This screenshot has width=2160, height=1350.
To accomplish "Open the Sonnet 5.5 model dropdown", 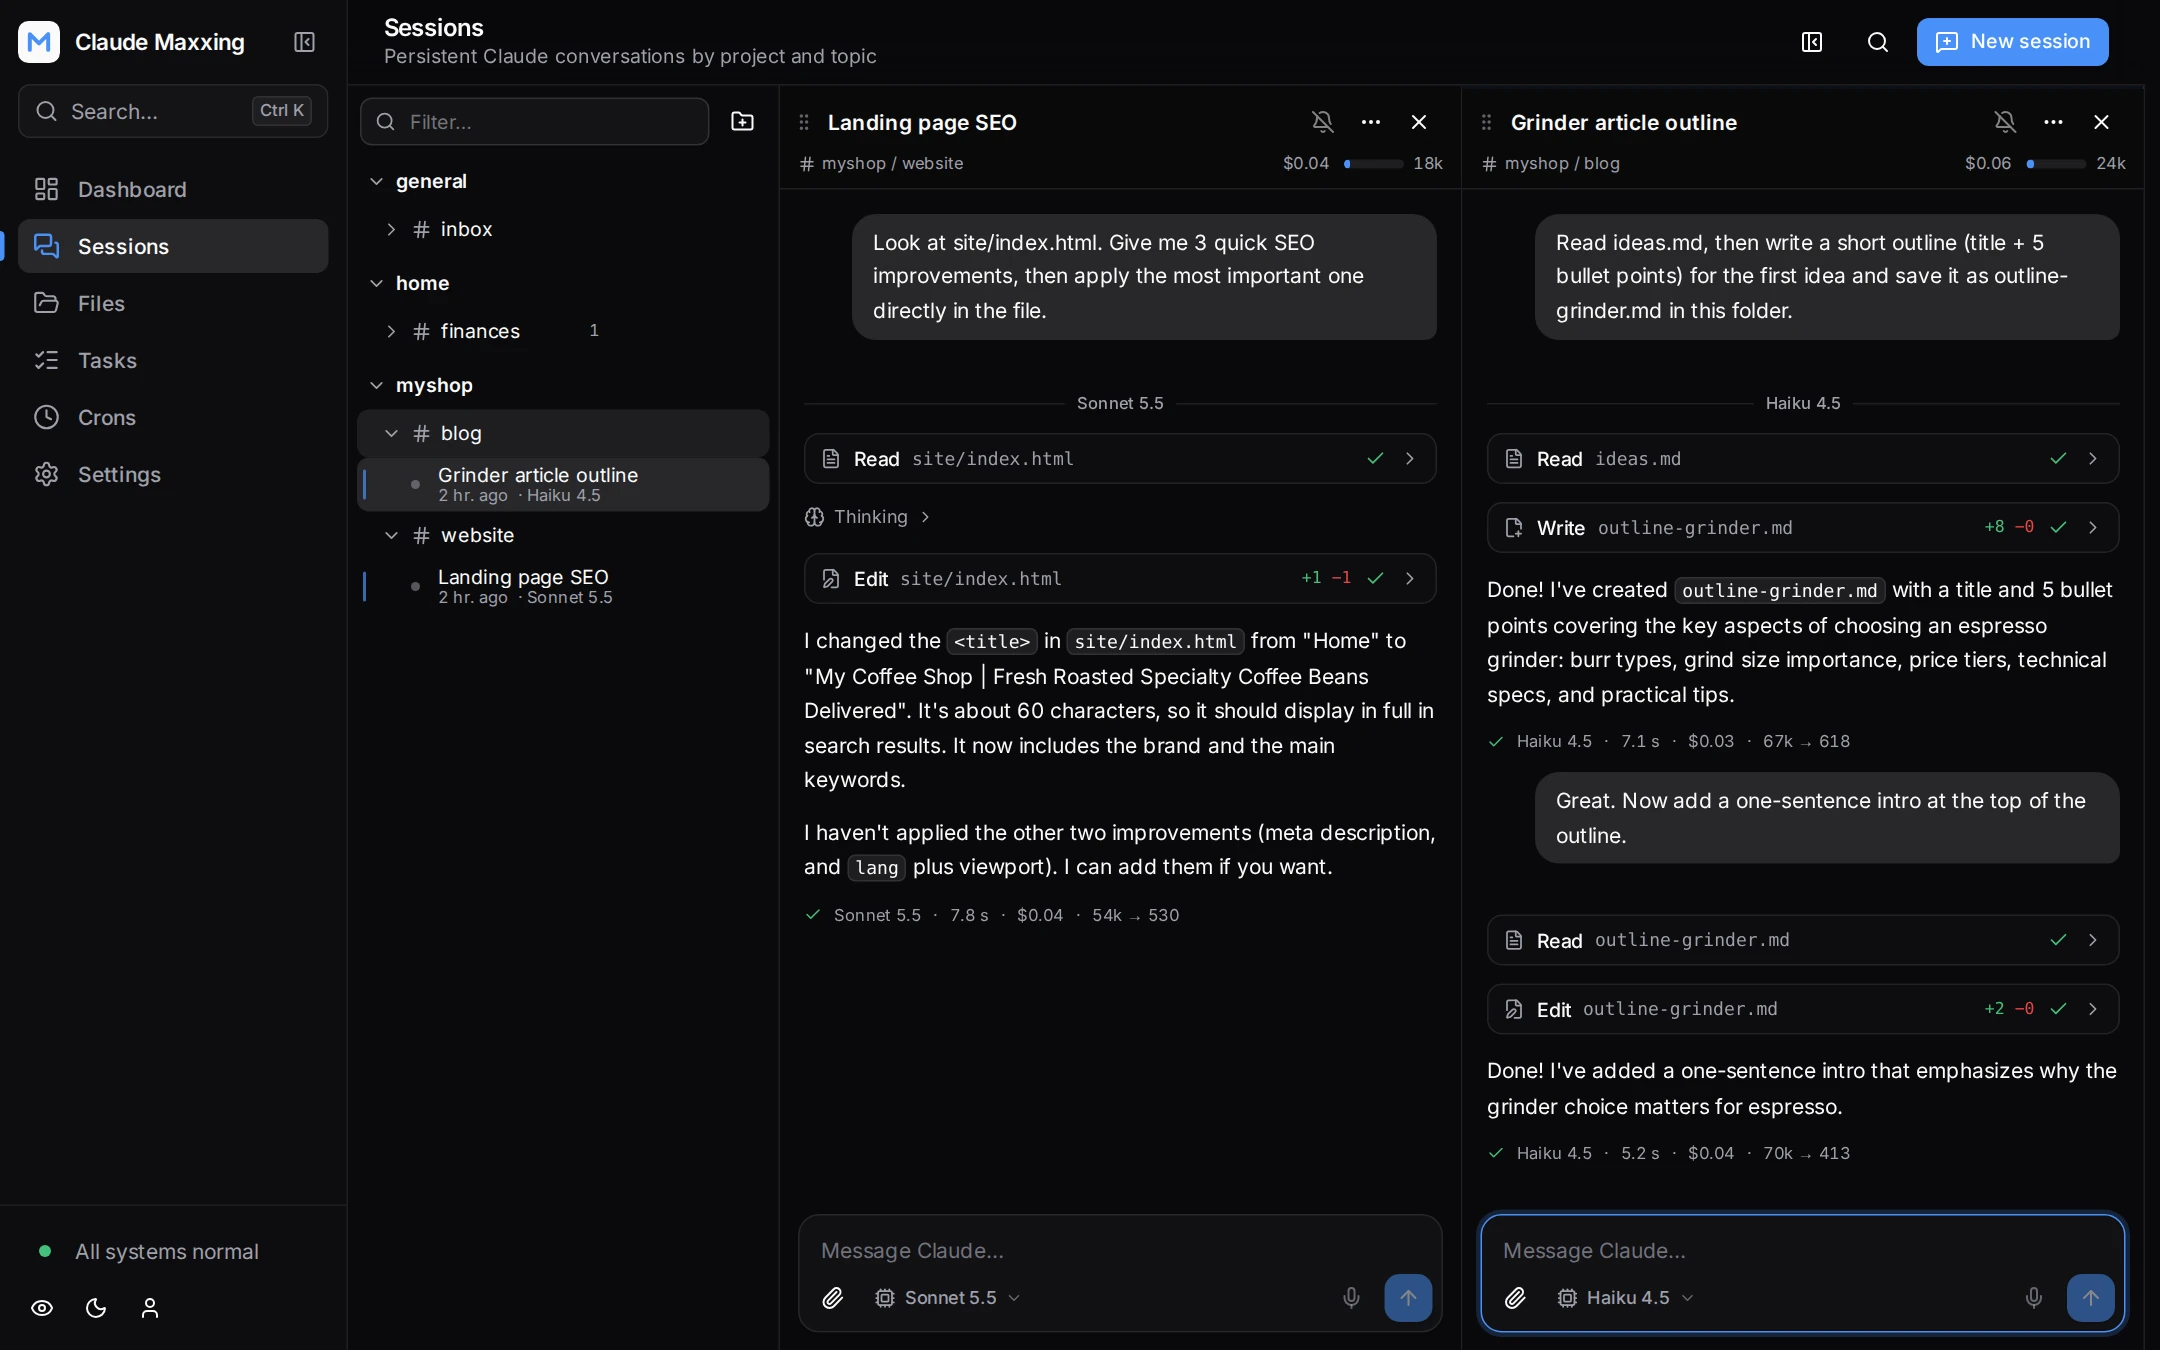I will click(x=947, y=1298).
